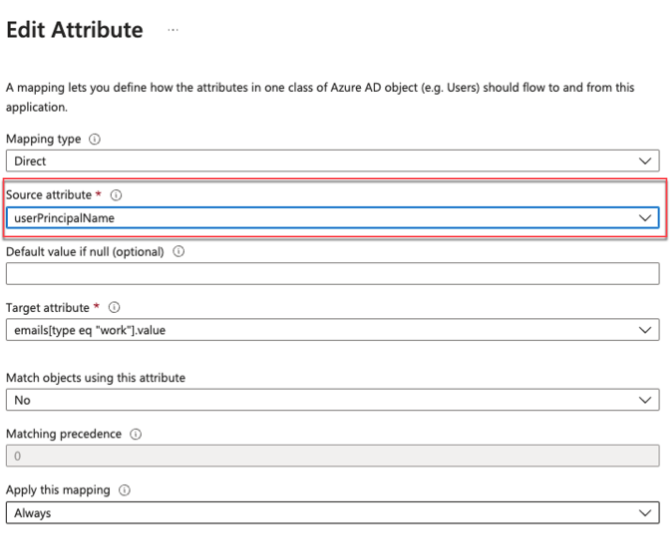The height and width of the screenshot is (558, 670).
Task: Click the Edit Attribute page title
Action: [x=75, y=30]
